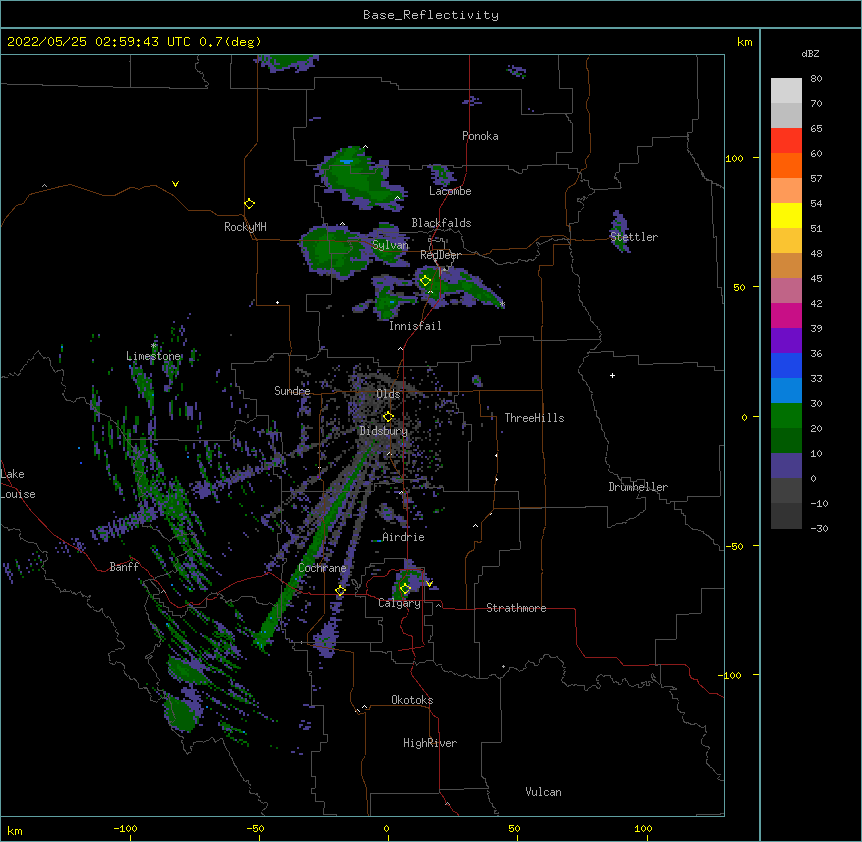The width and height of the screenshot is (862, 842).
Task: Select the orange 57–60 dBZ legend swatch
Action: (786, 165)
